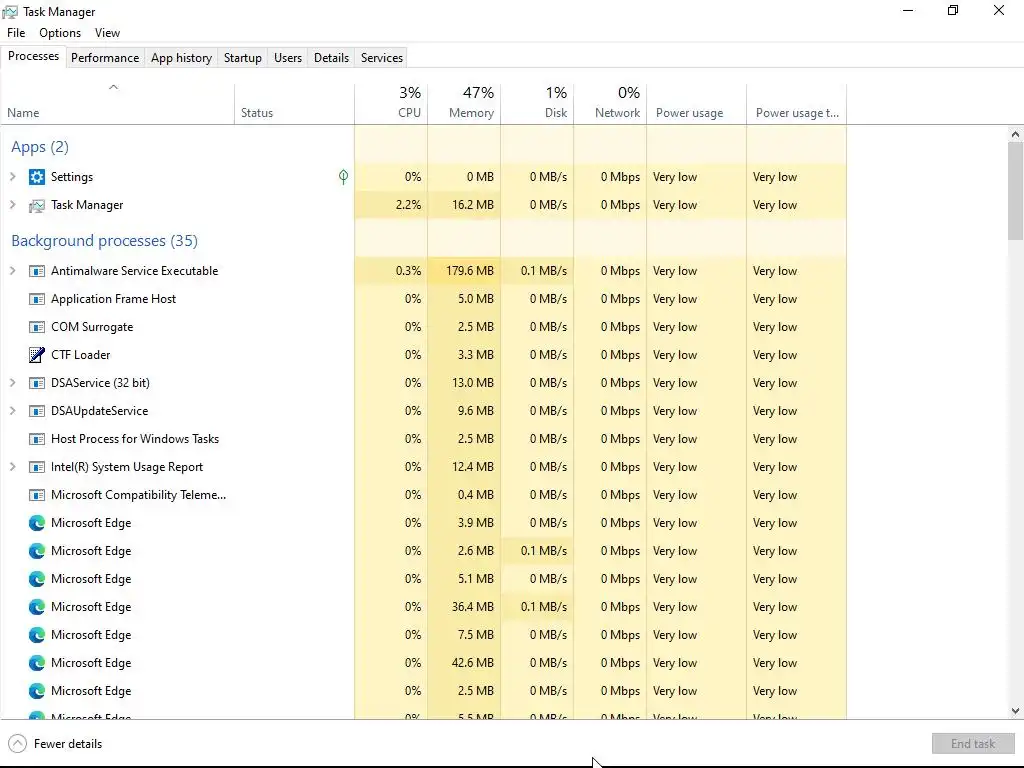Click the Apps (2) group heading
1024x768 pixels.
click(40, 147)
